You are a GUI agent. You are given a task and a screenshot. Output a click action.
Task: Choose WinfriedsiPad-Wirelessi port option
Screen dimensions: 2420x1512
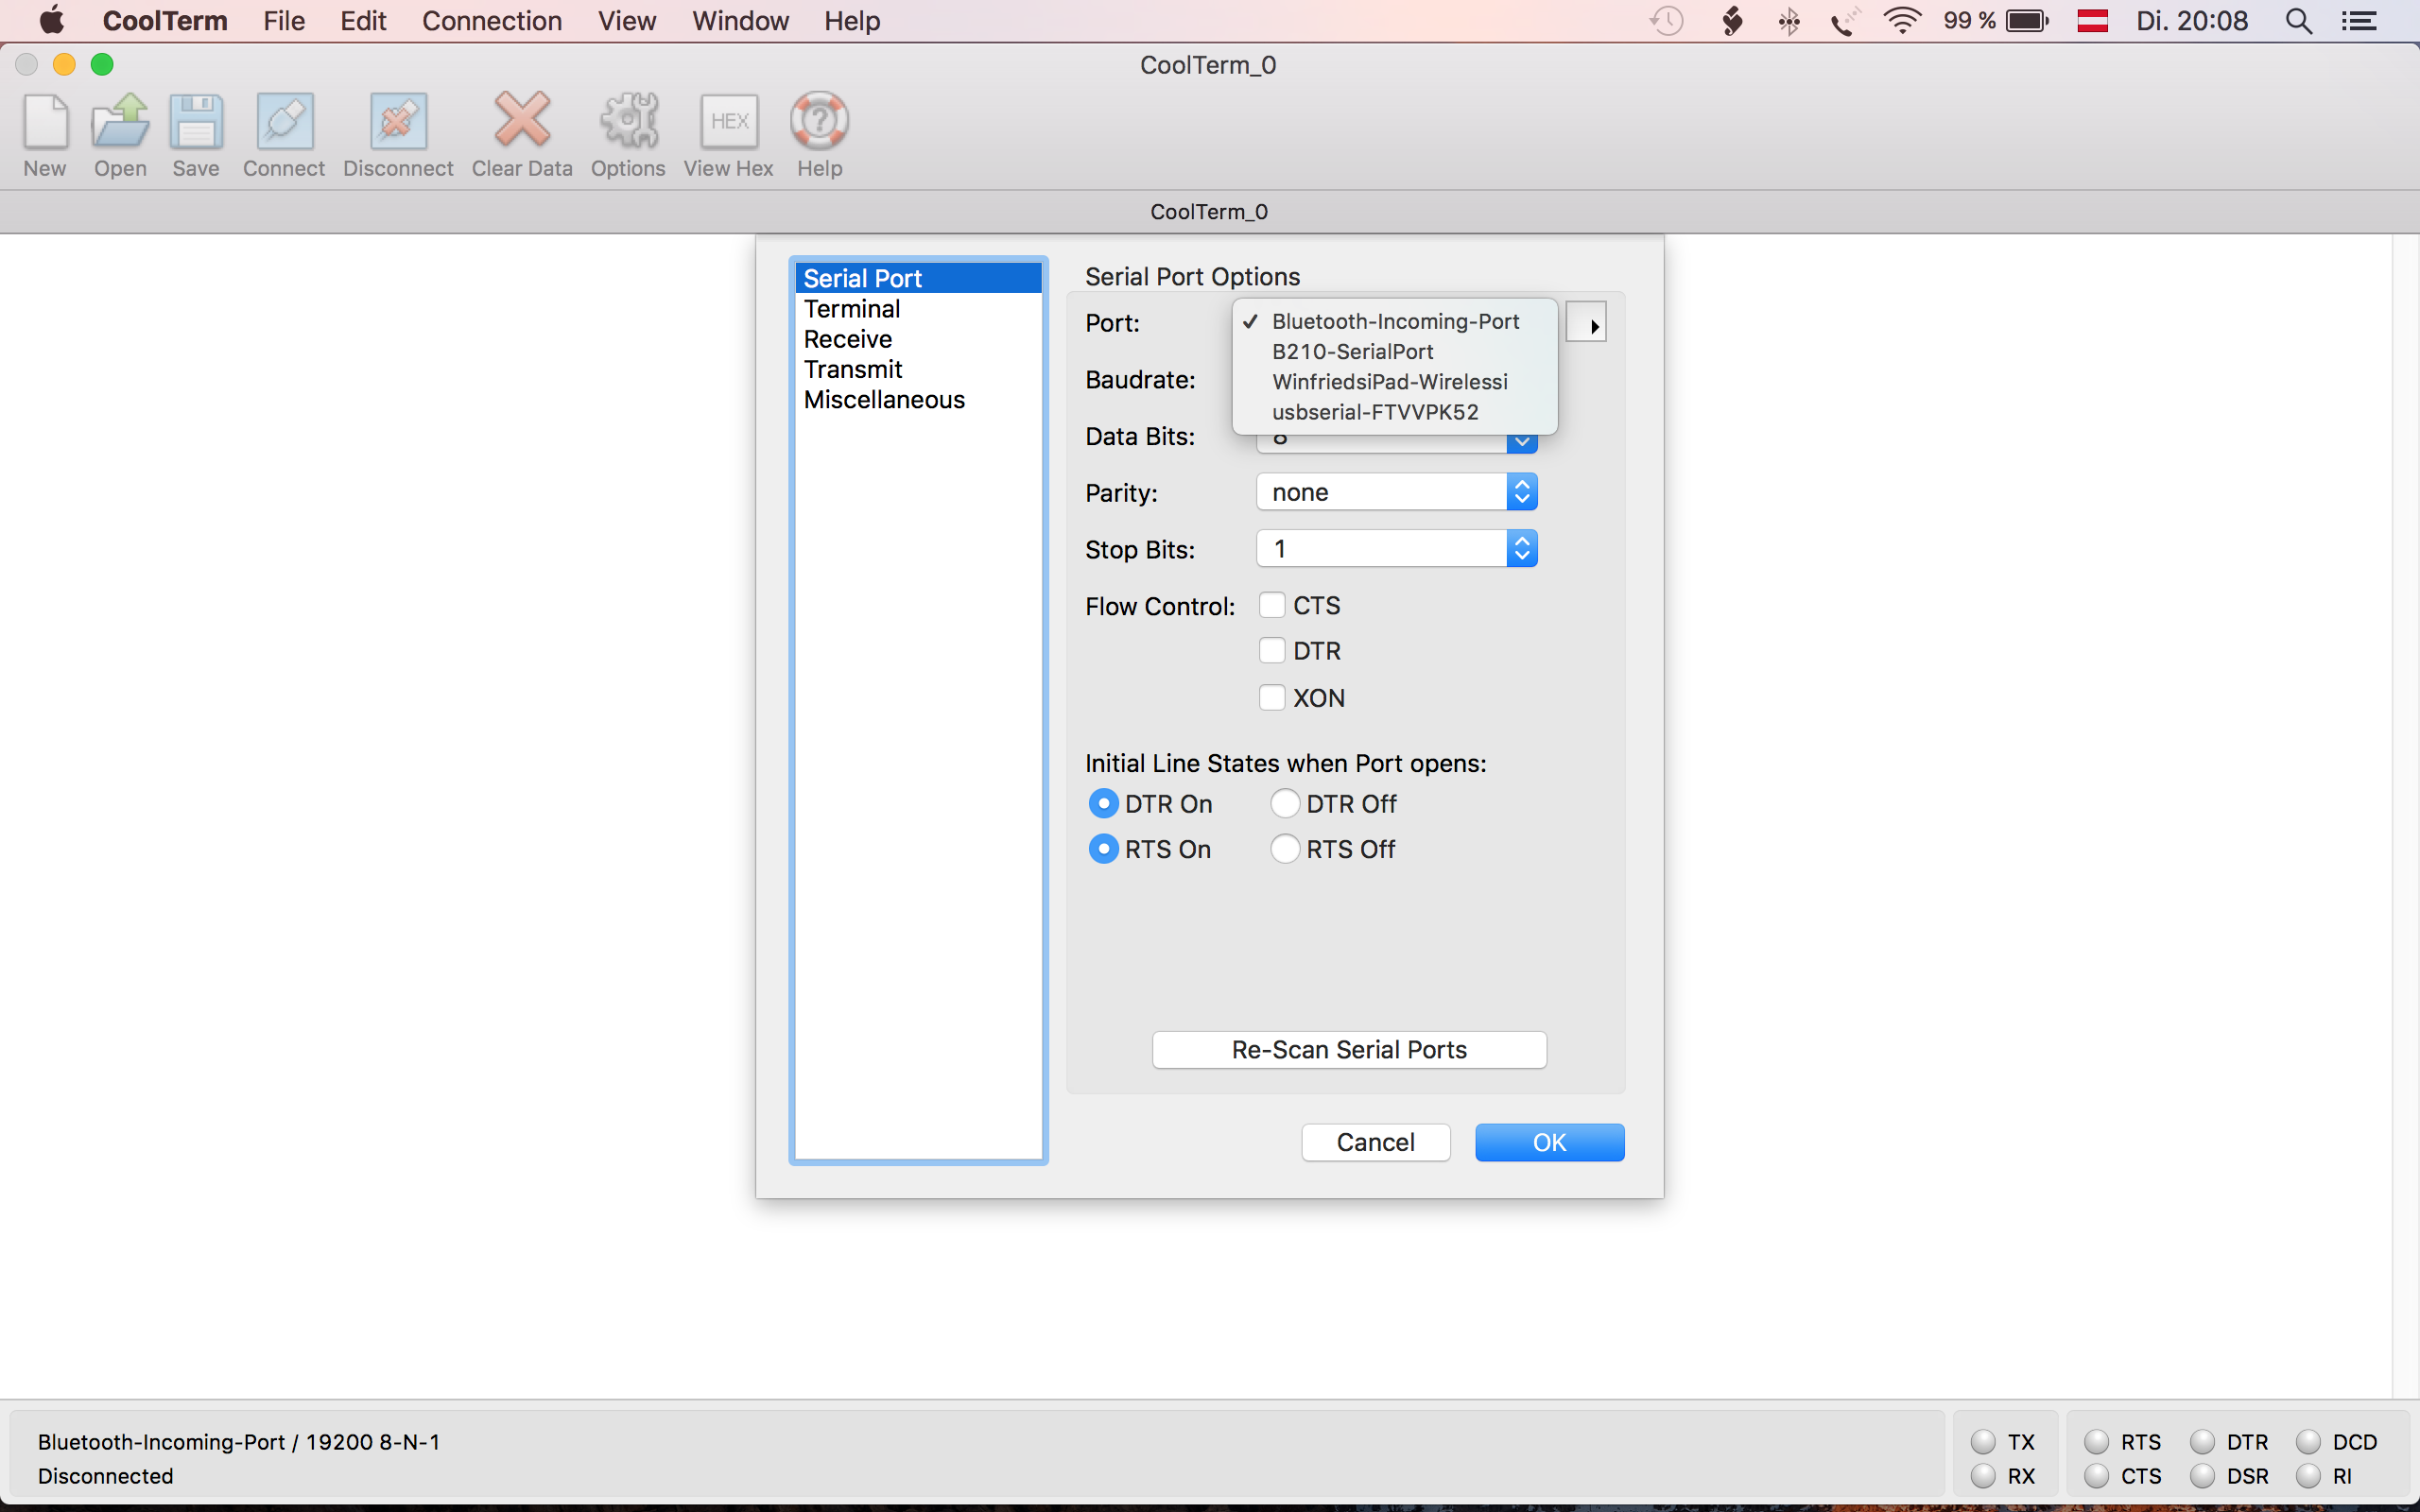point(1395,381)
